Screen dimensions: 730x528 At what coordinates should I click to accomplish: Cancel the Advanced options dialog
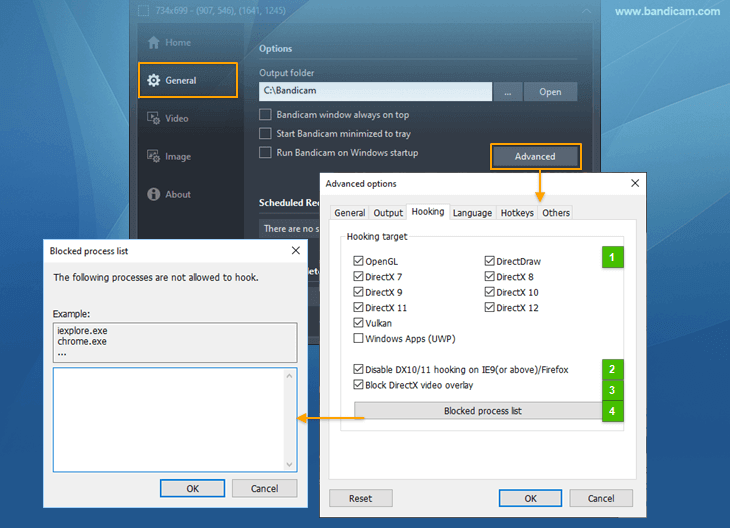coord(601,498)
